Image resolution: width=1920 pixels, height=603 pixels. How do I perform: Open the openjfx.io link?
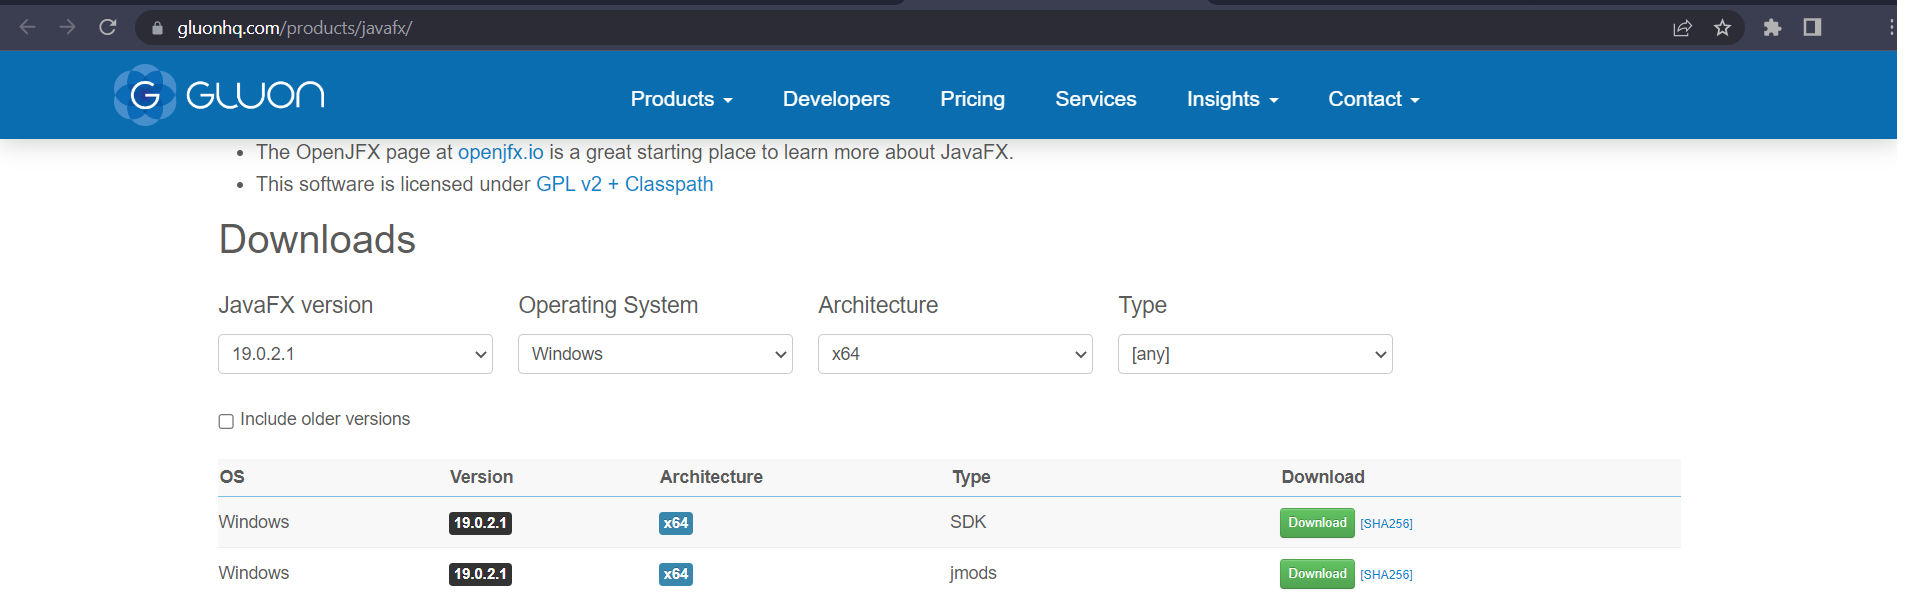tap(500, 152)
